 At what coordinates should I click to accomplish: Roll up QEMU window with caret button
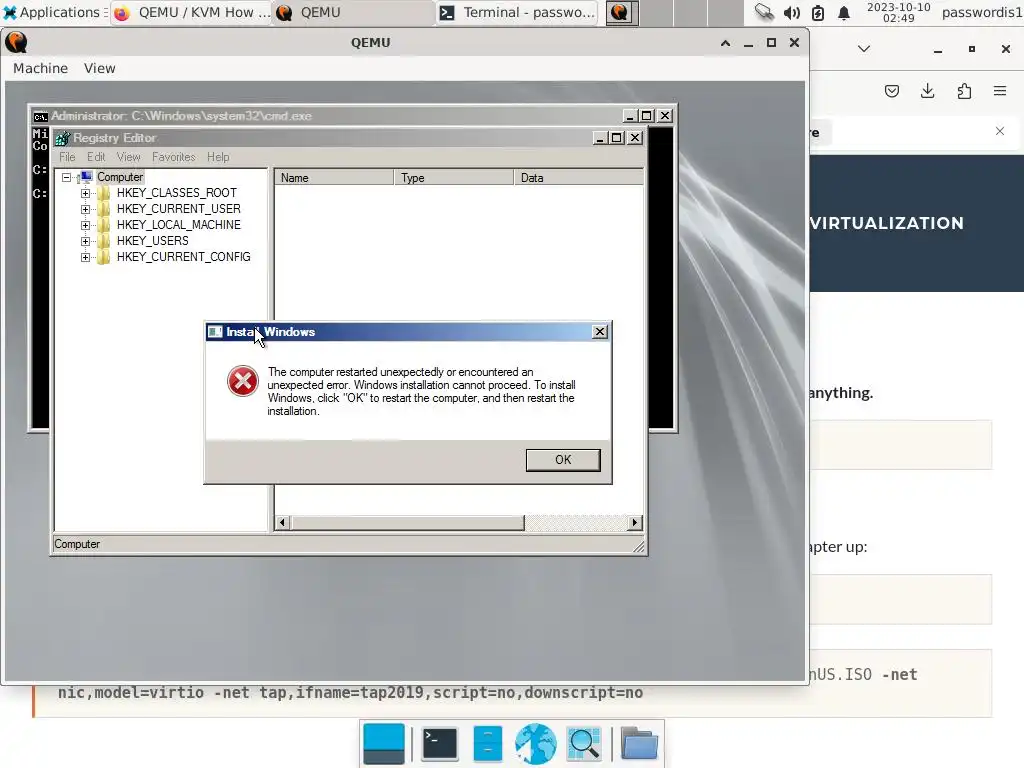(x=726, y=43)
